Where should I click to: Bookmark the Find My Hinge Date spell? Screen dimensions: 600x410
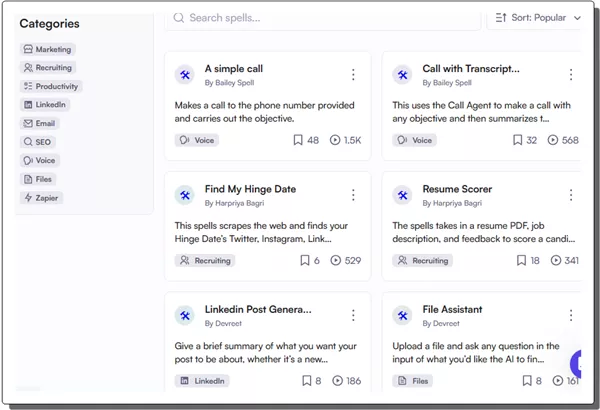(305, 261)
